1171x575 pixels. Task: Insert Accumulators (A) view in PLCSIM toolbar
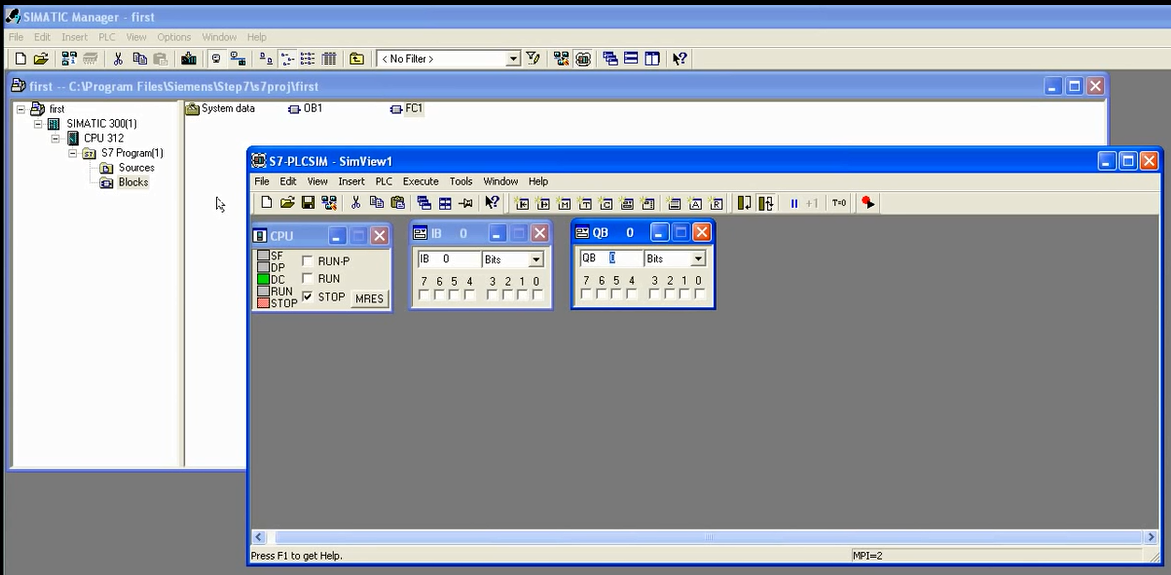point(695,203)
